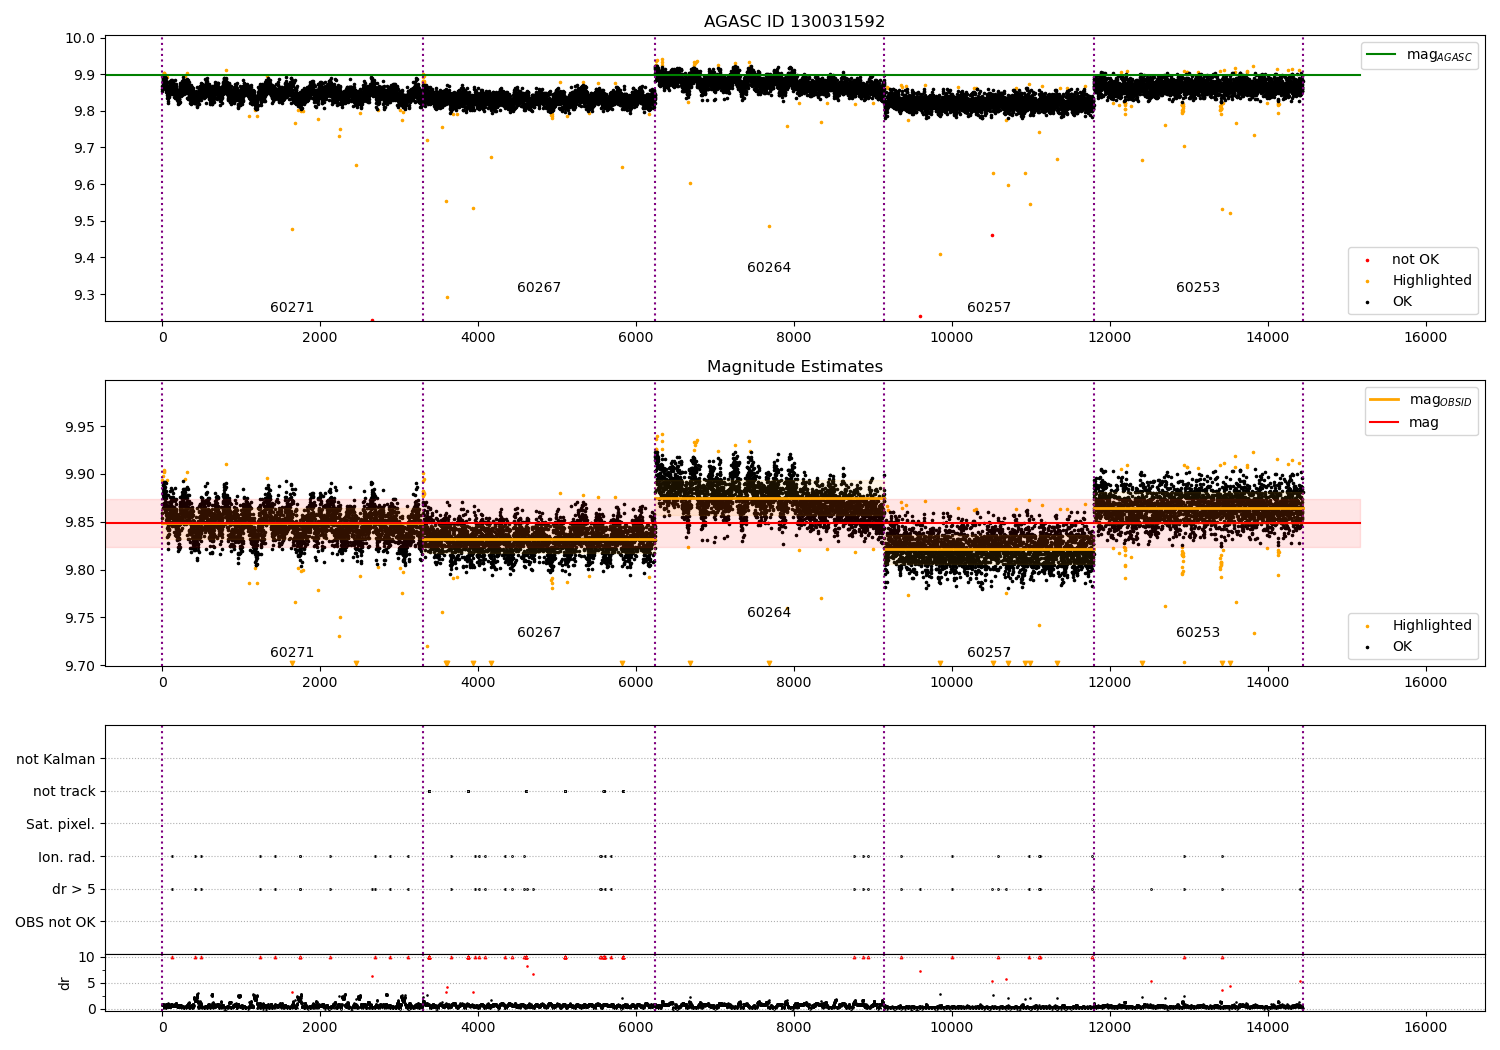Screen dimensions: 1500x1050
Task: Click the 'OBS not OK' axis label
Action: [56, 922]
